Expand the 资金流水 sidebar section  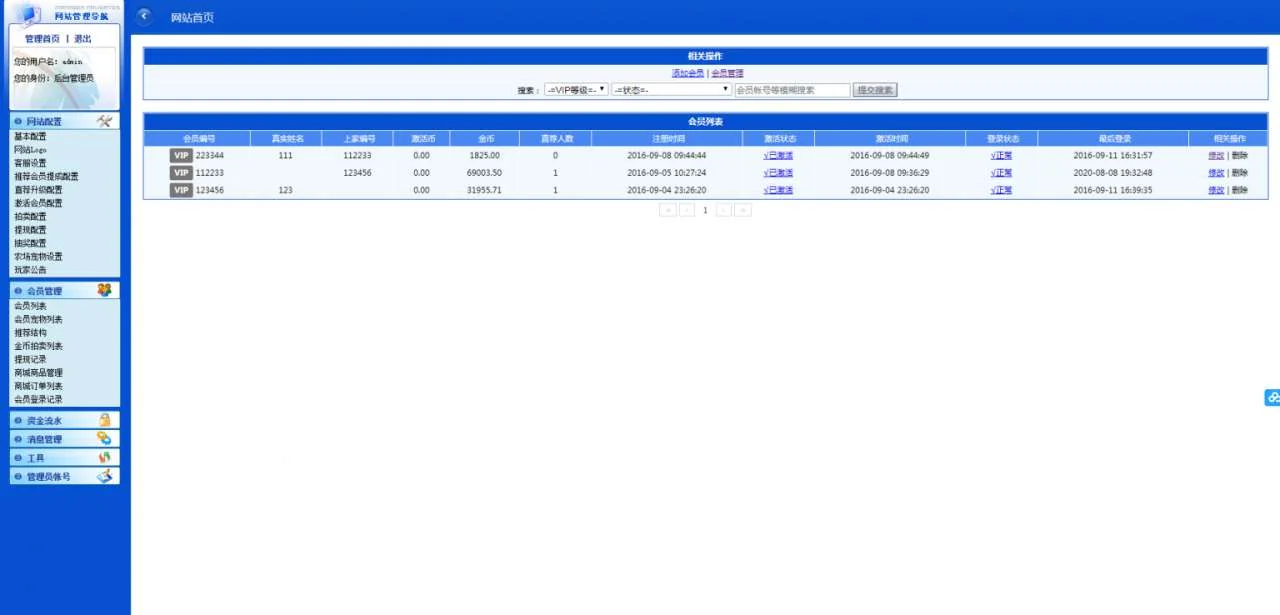44,421
